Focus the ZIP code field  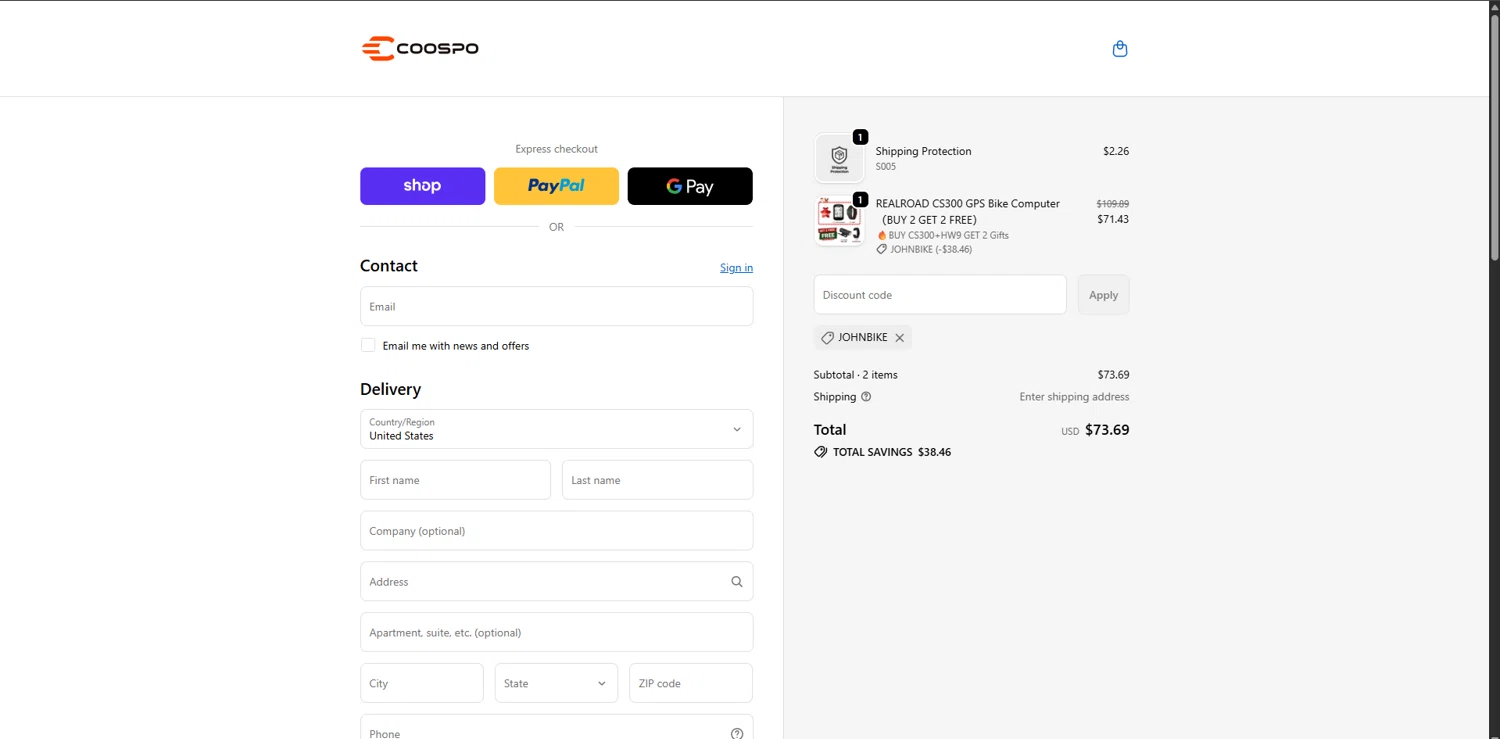tap(690, 683)
